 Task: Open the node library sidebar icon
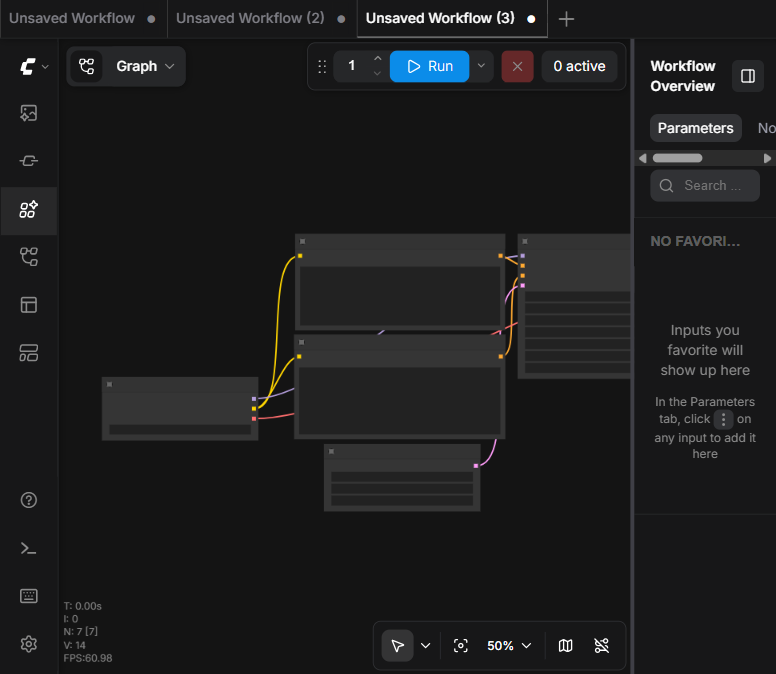coord(29,161)
